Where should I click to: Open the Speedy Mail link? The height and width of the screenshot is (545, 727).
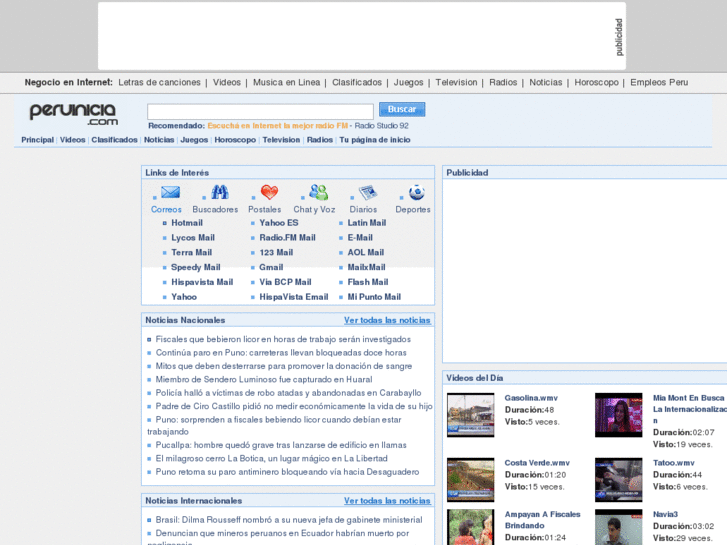pyautogui.click(x=196, y=267)
